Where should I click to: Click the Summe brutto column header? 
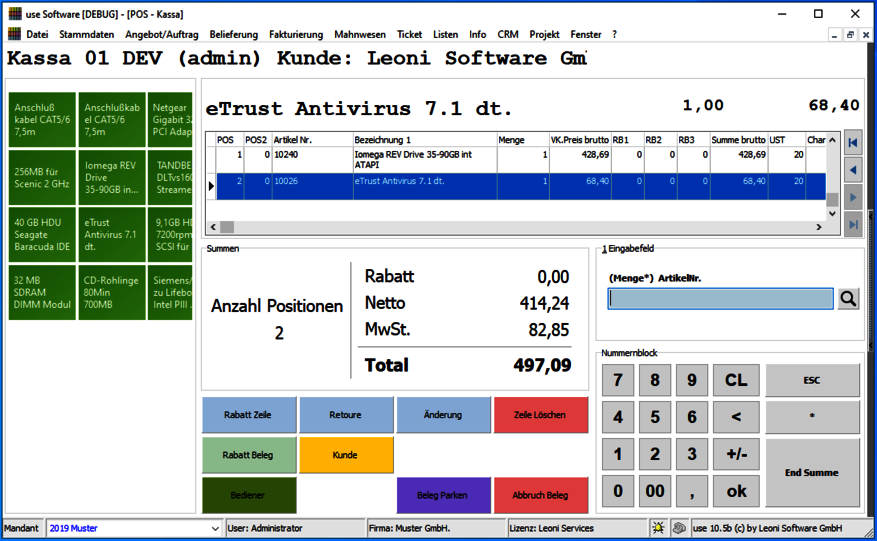738,140
